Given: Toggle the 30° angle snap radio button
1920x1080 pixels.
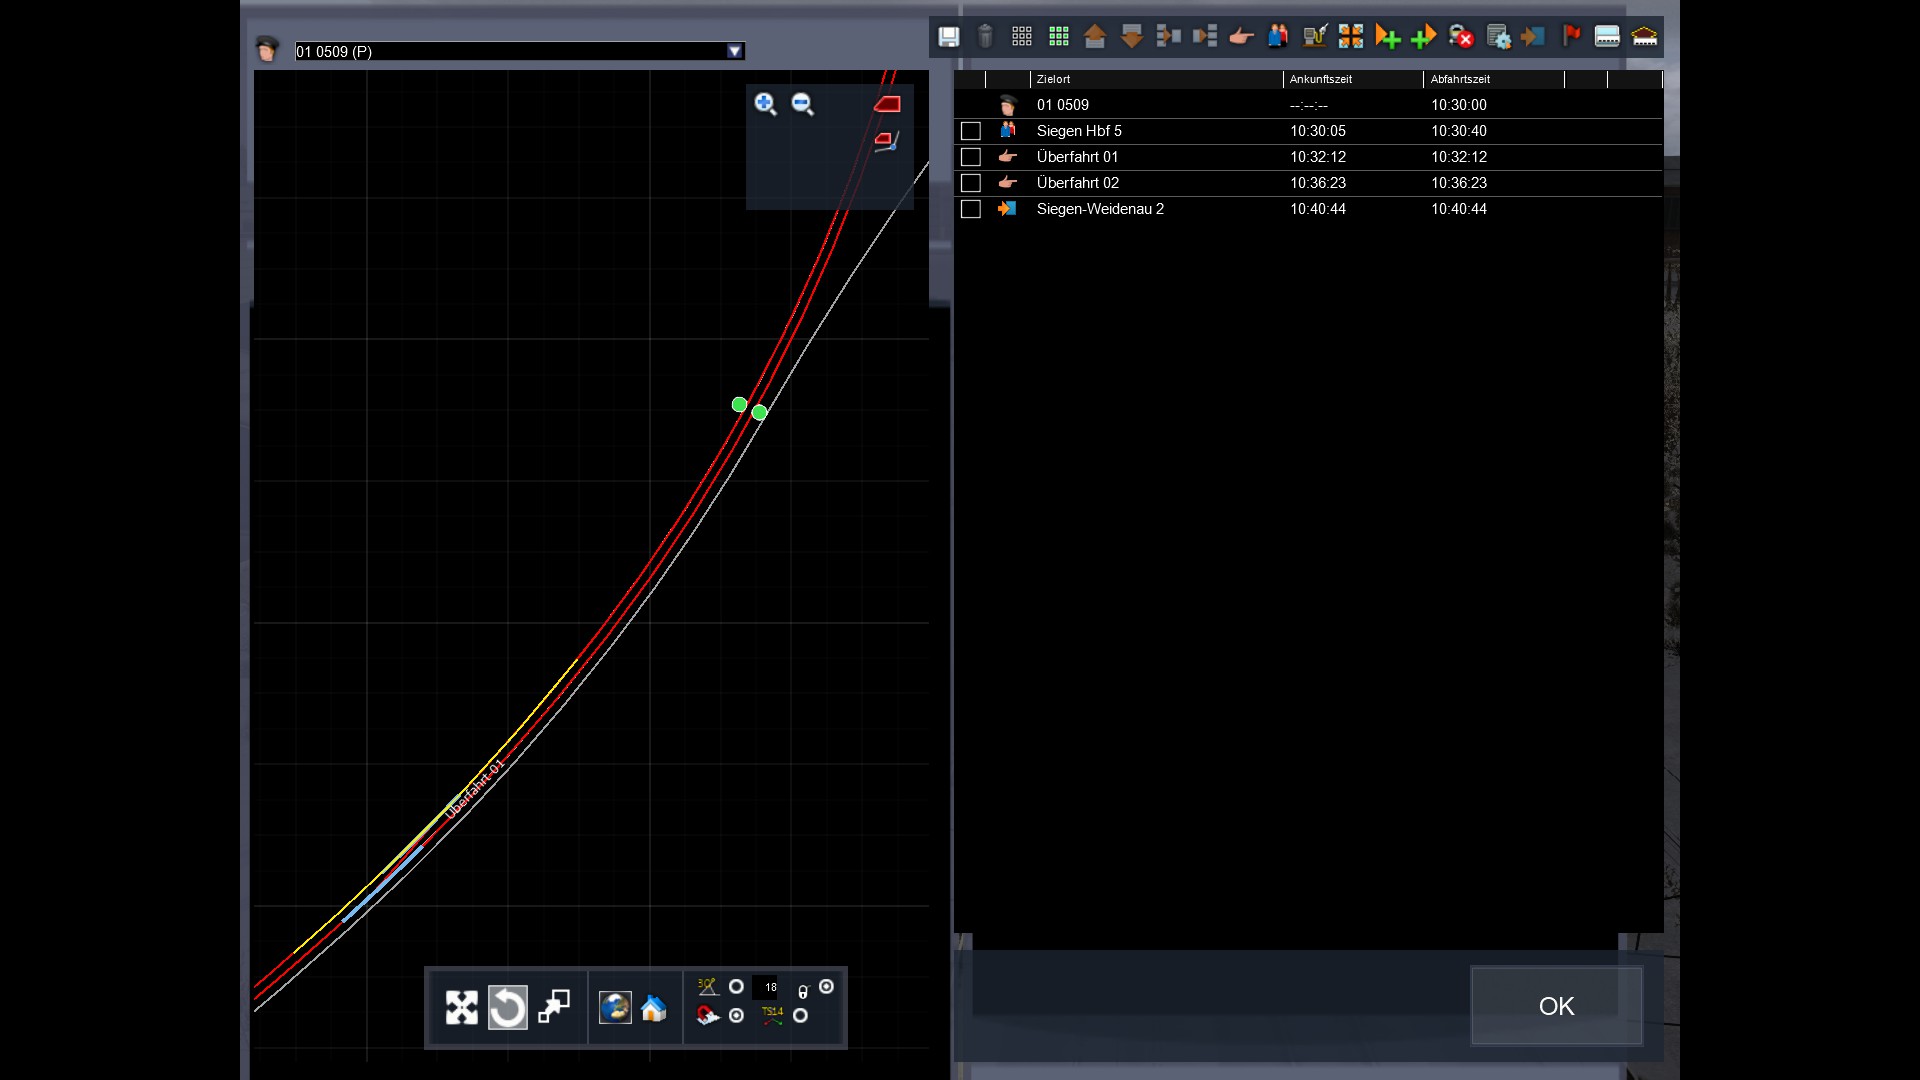Looking at the screenshot, I should coord(736,987).
